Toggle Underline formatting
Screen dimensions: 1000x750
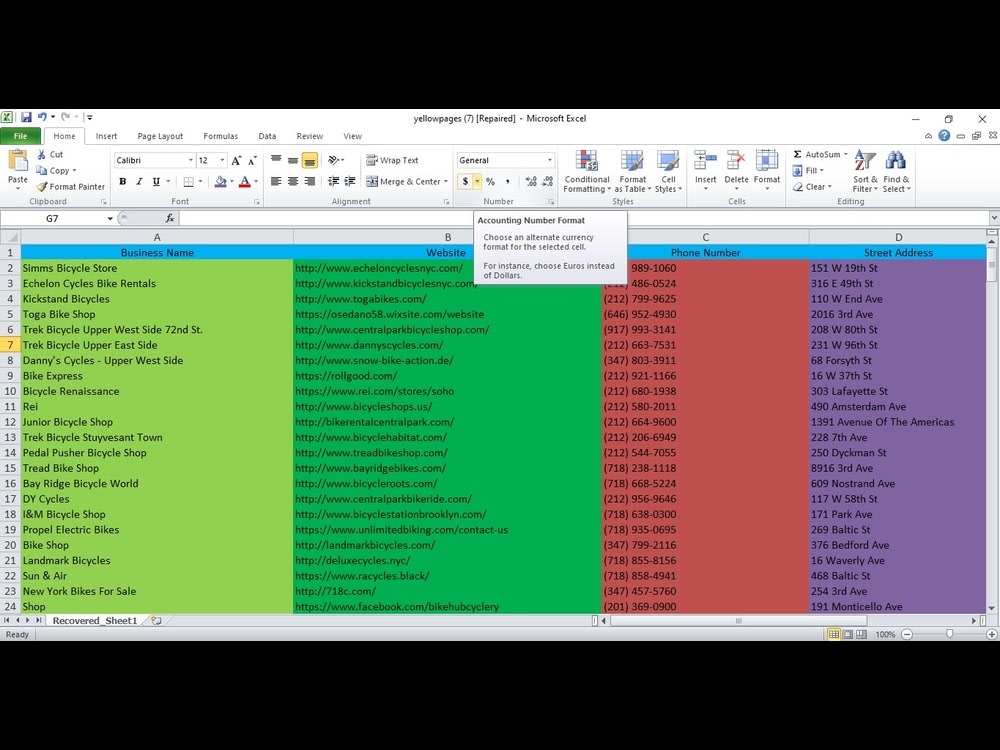(156, 182)
